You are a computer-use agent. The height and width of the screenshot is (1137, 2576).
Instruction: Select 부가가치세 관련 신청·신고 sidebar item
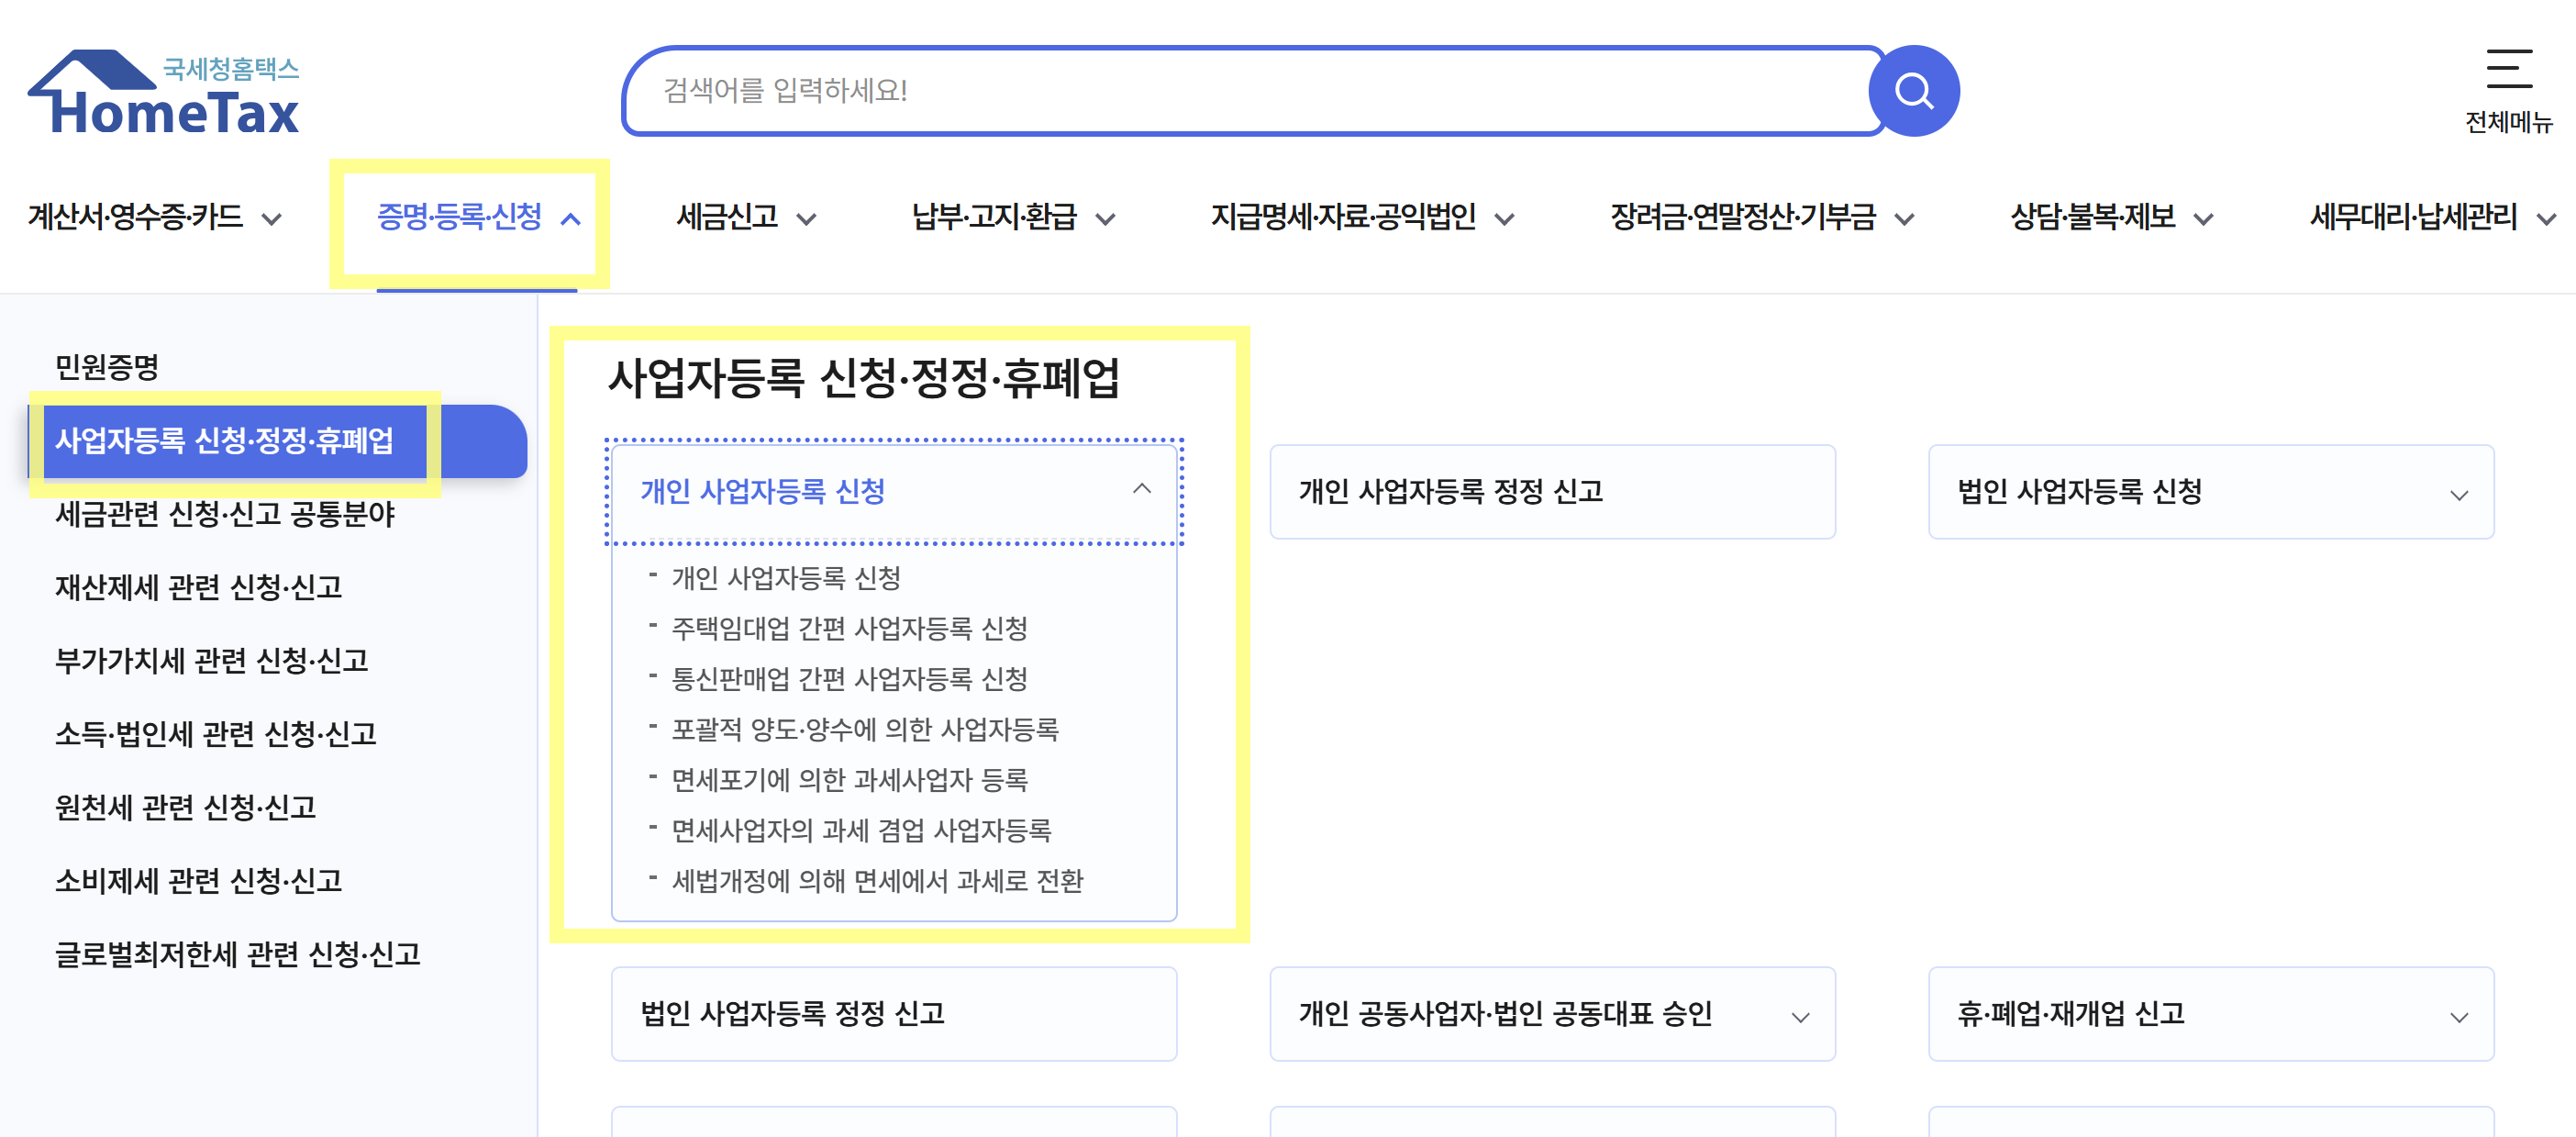(x=211, y=660)
